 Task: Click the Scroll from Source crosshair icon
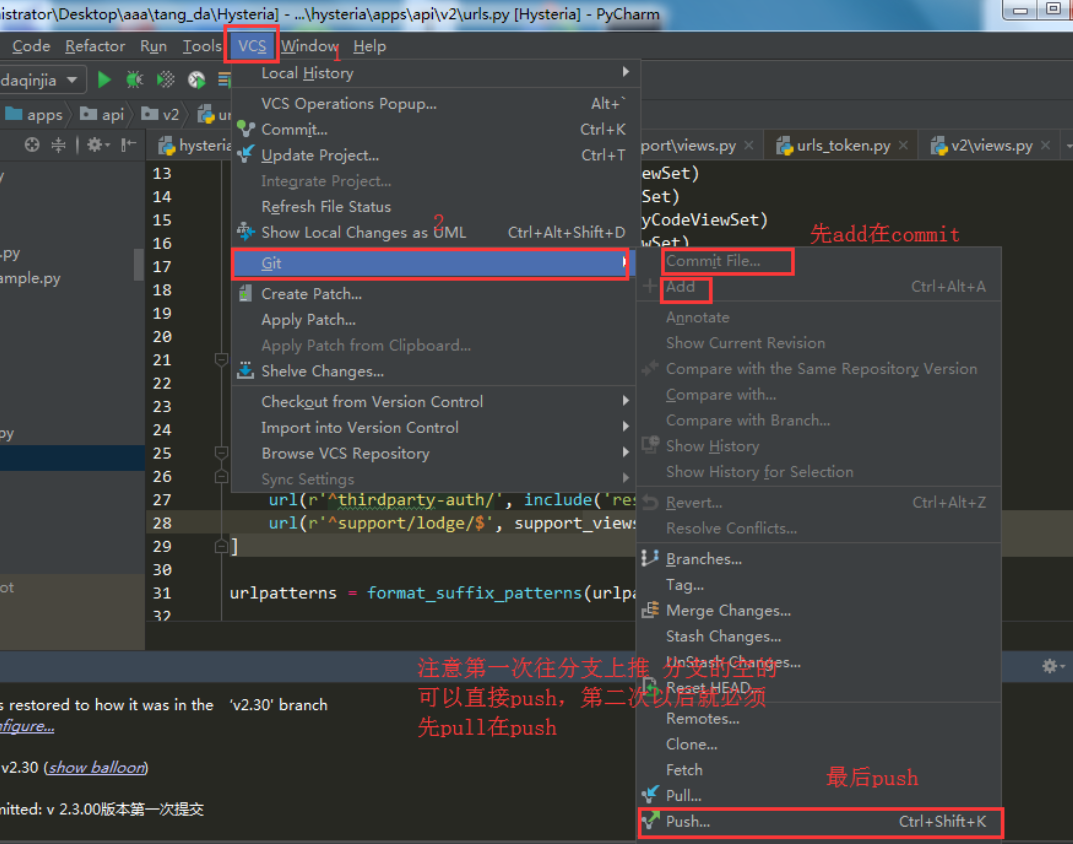[32, 145]
